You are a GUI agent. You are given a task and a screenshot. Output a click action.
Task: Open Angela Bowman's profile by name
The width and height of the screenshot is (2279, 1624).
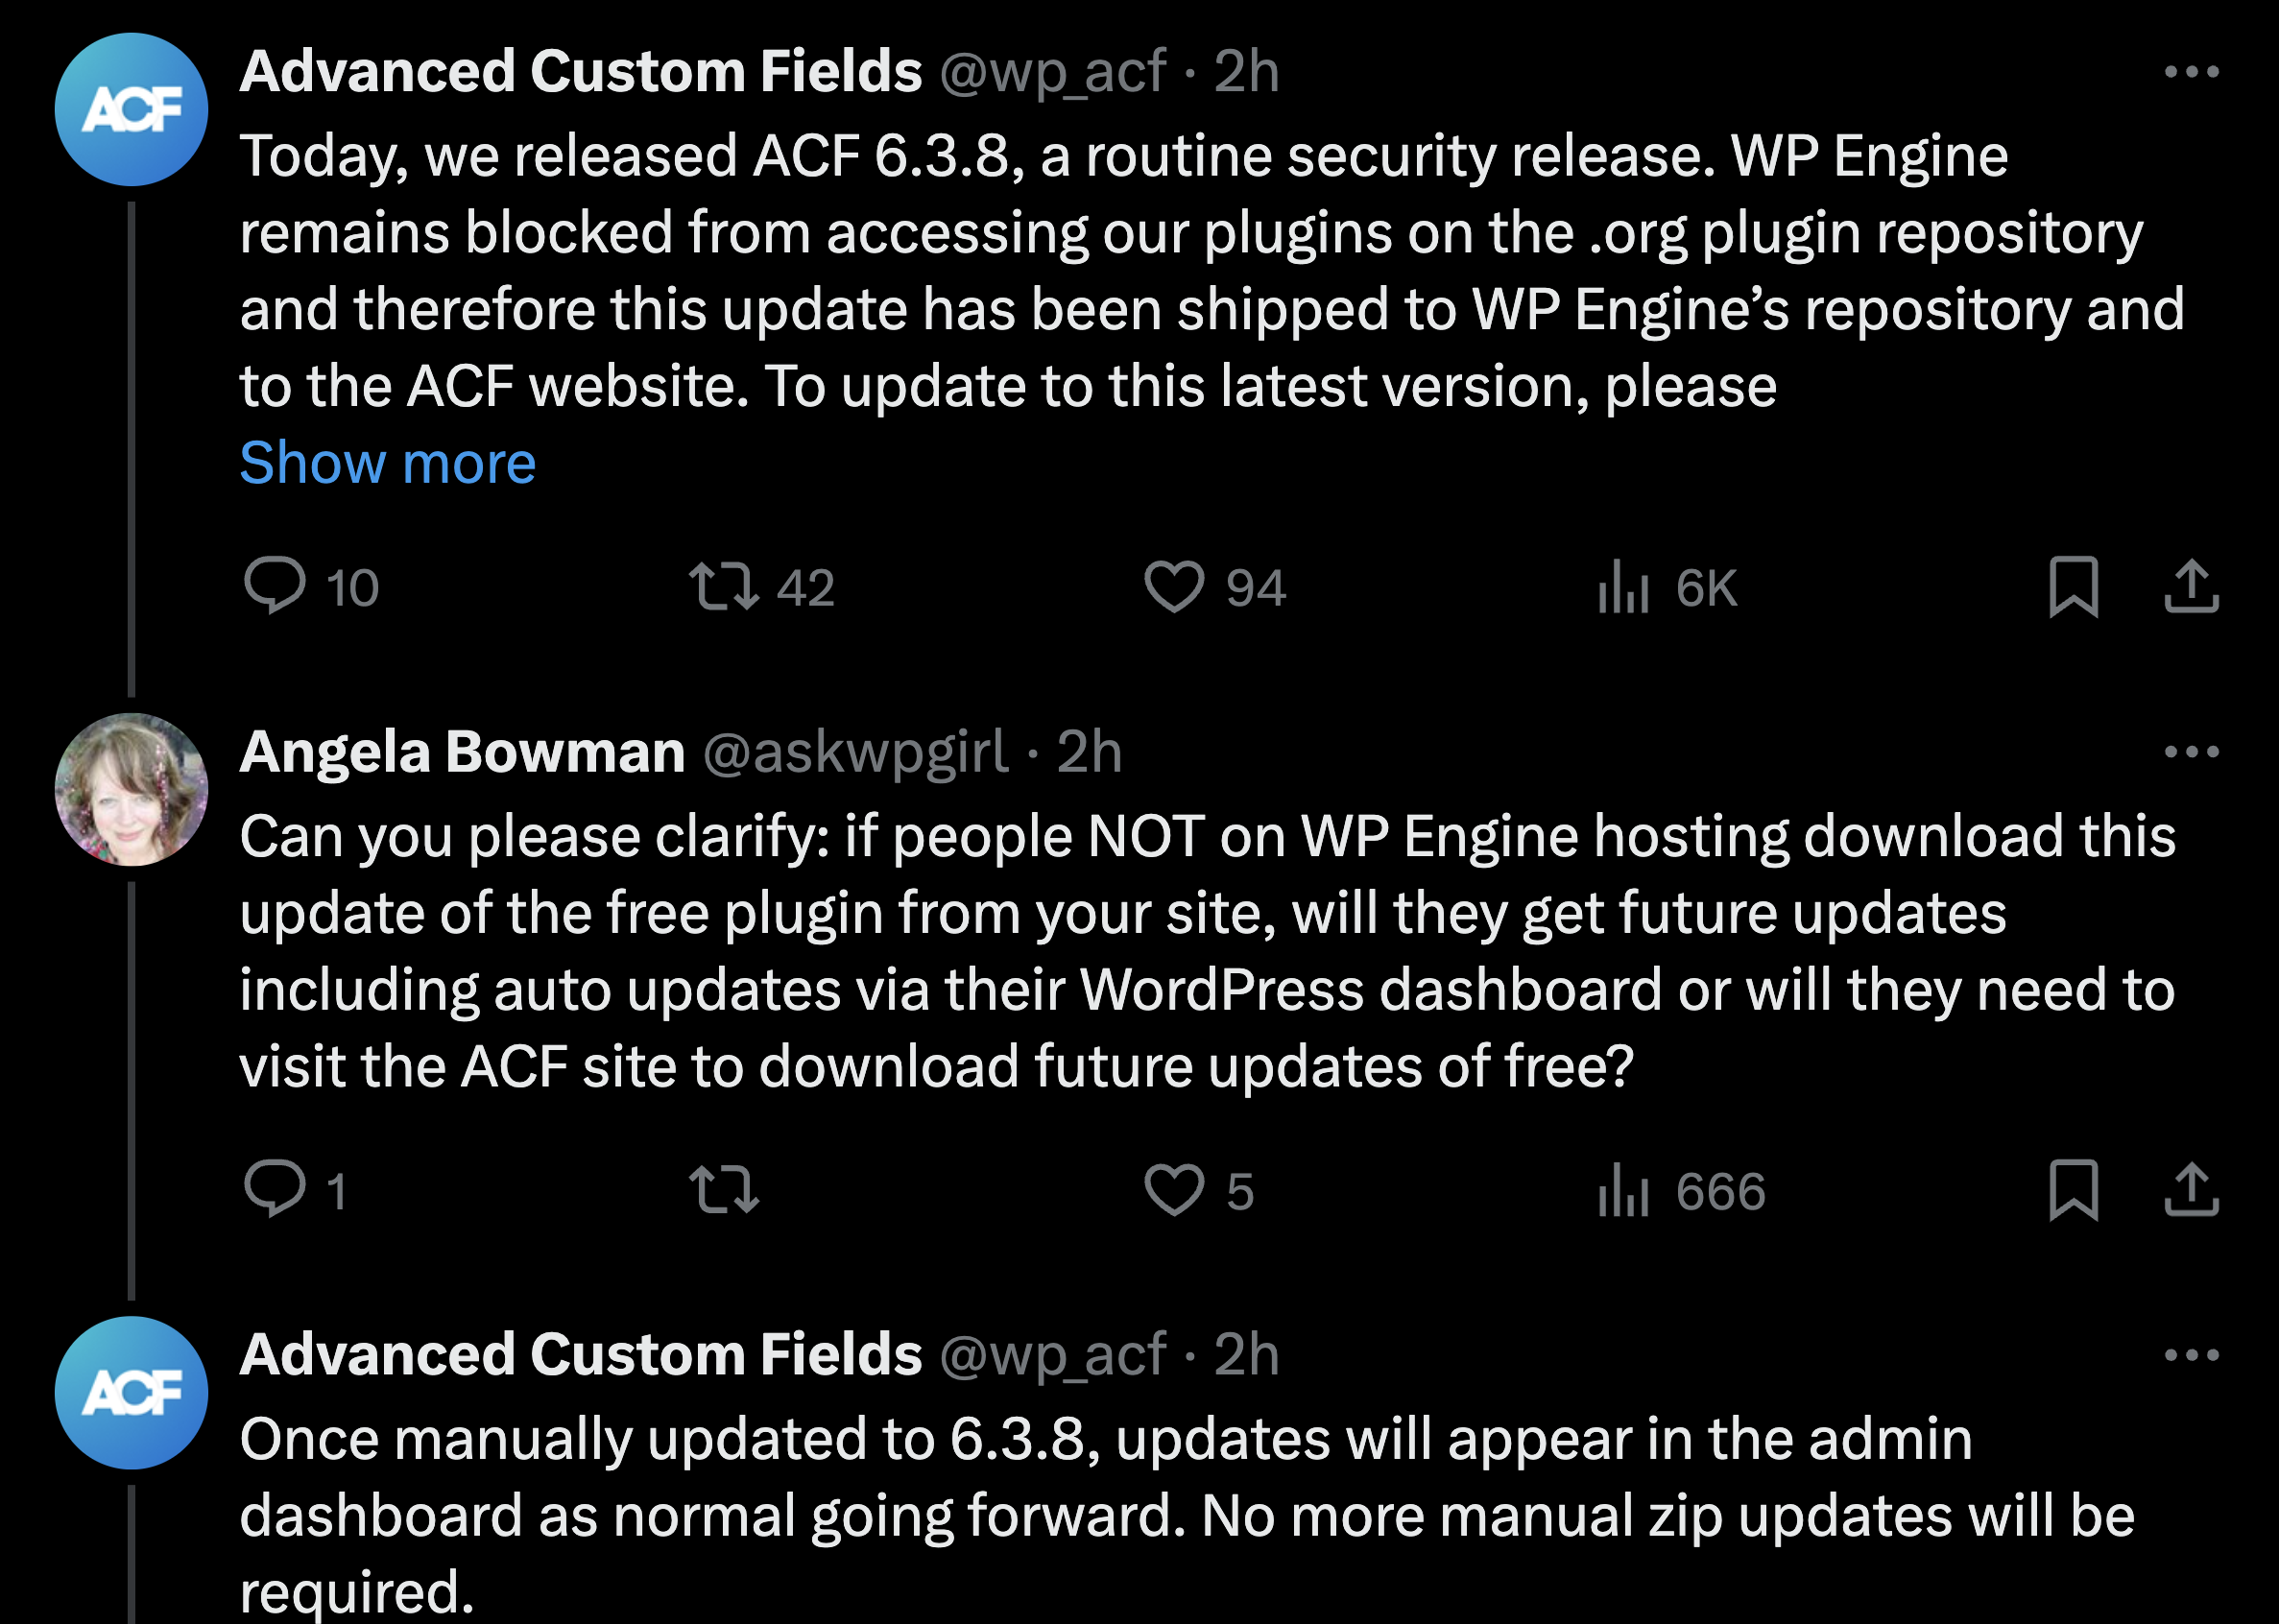click(462, 752)
